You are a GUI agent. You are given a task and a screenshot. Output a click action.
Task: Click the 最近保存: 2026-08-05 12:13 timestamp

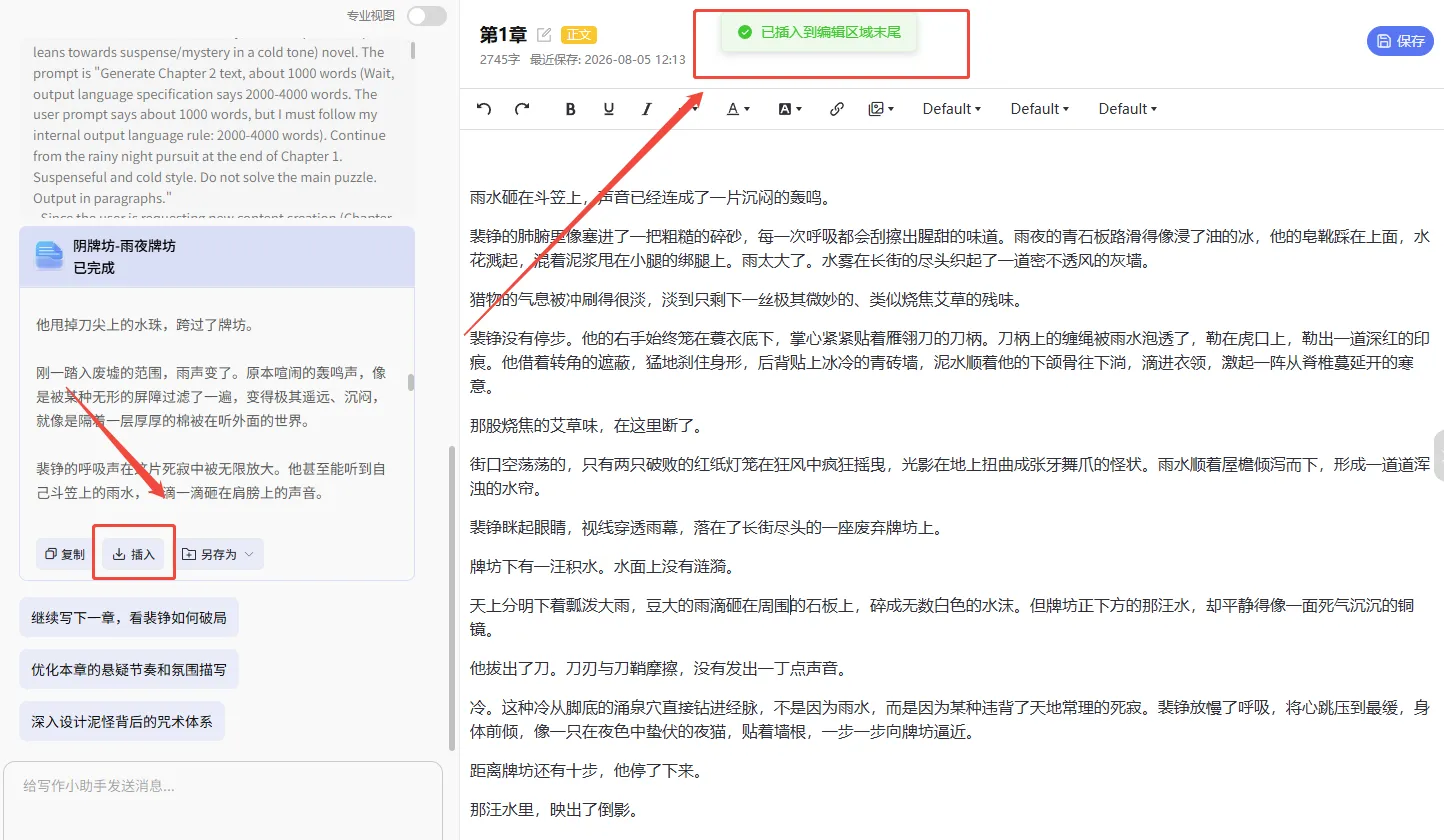click(x=608, y=59)
